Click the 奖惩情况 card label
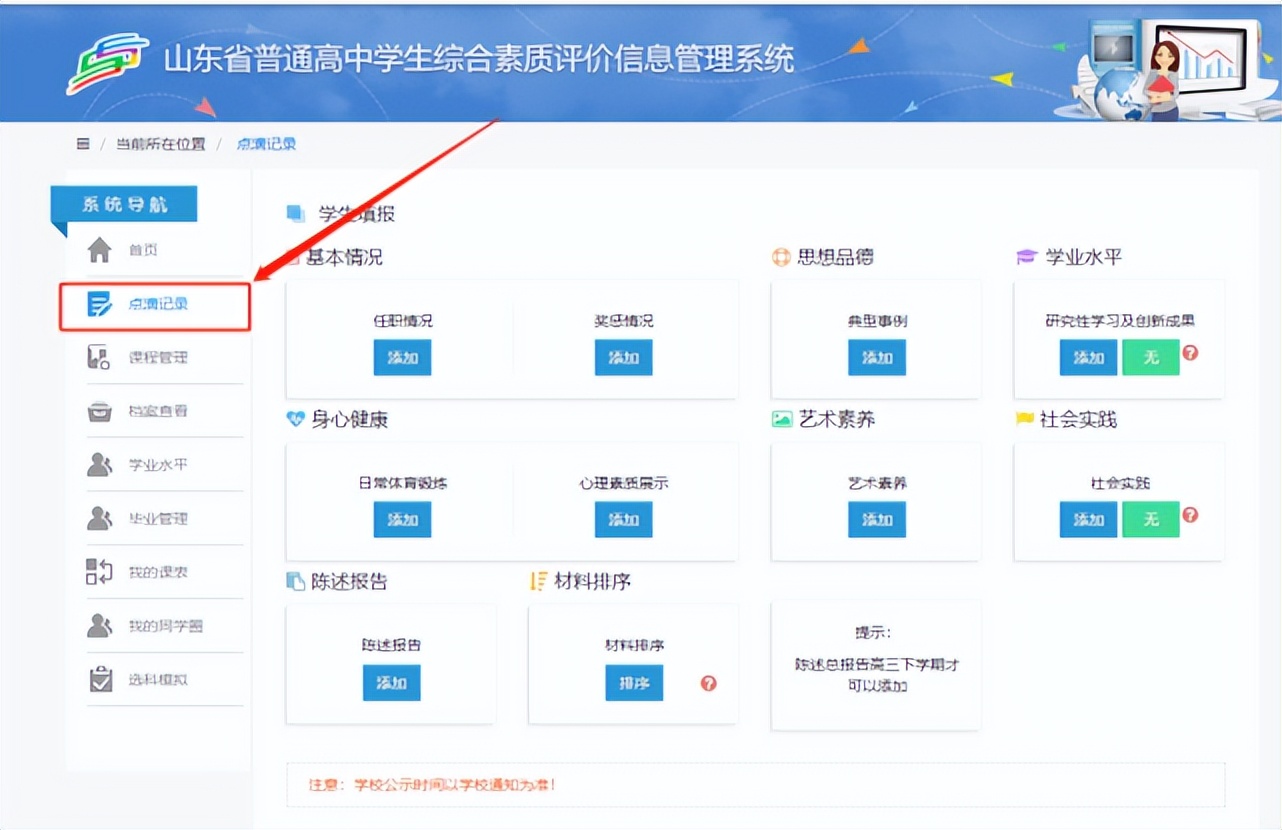This screenshot has width=1282, height=830. [623, 322]
